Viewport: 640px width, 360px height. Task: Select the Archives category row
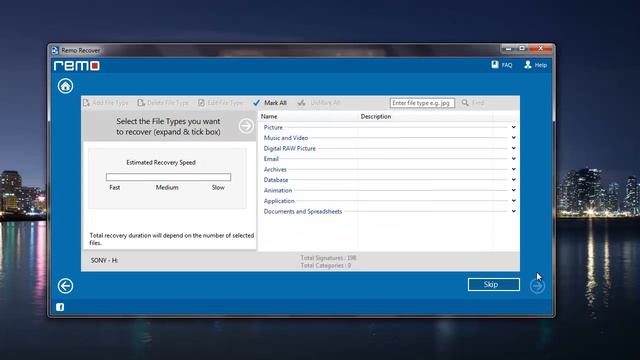click(x=389, y=169)
